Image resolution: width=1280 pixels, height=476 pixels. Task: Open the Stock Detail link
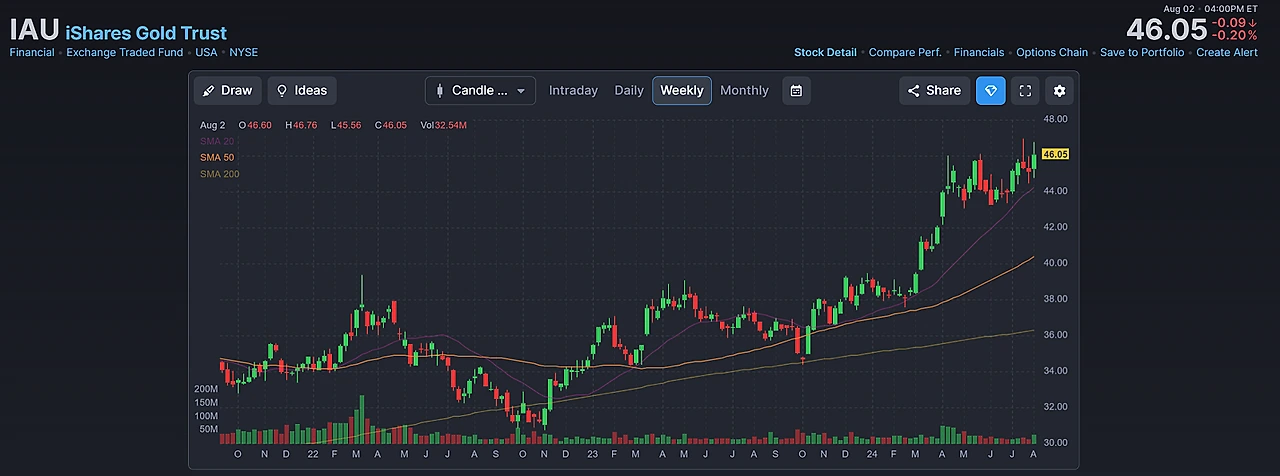(825, 52)
